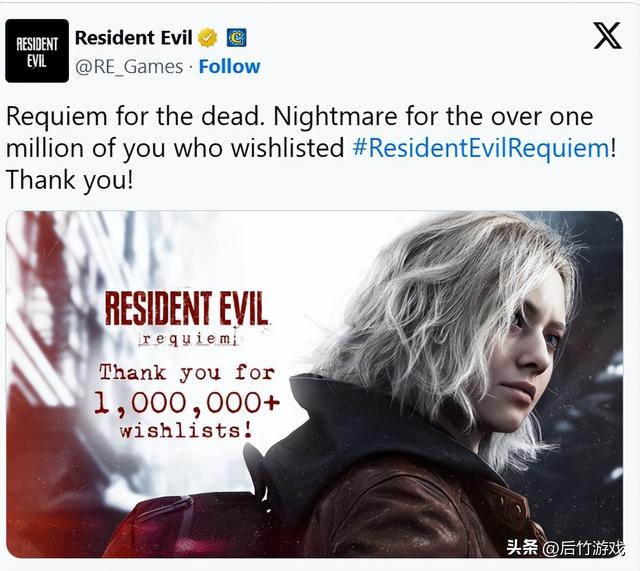Click the "Thank you for" typewriter text
640x571 pixels.
[187, 373]
